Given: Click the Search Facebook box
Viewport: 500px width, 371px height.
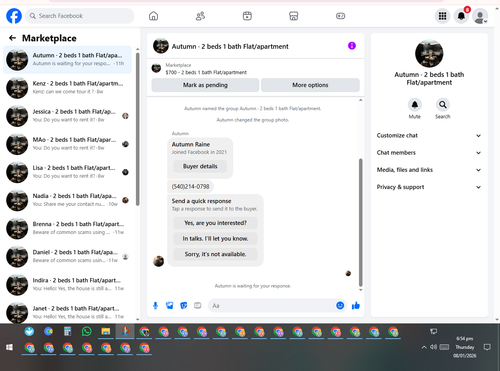Looking at the screenshot, I should 80,16.
